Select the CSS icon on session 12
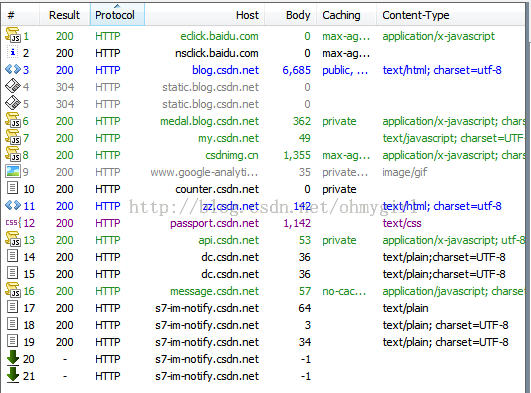This screenshot has width=531, height=393. pos(13,222)
